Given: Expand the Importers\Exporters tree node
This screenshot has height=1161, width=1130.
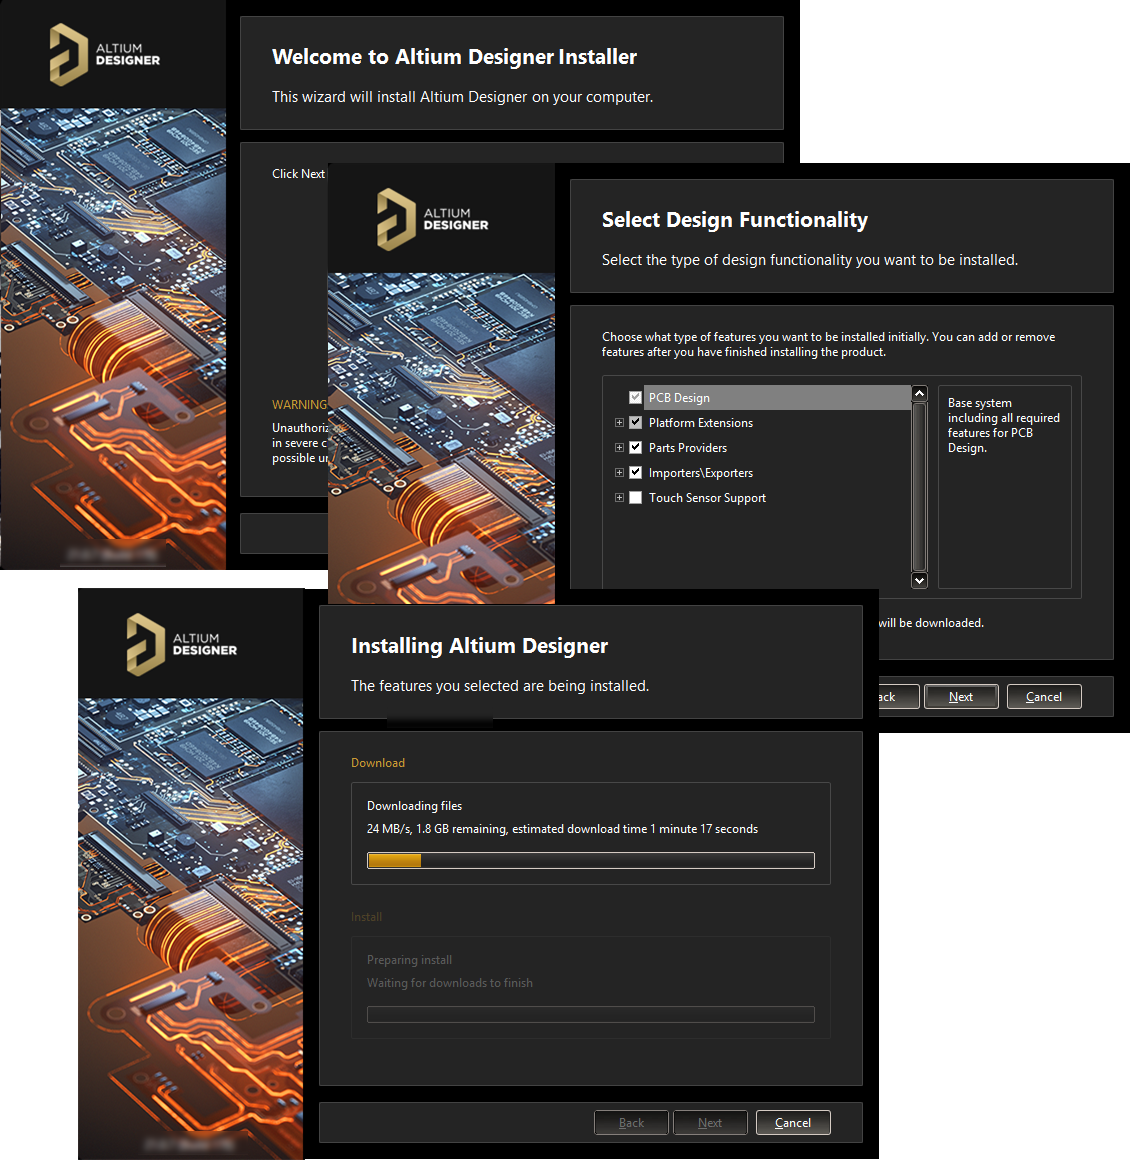Looking at the screenshot, I should [x=619, y=473].
